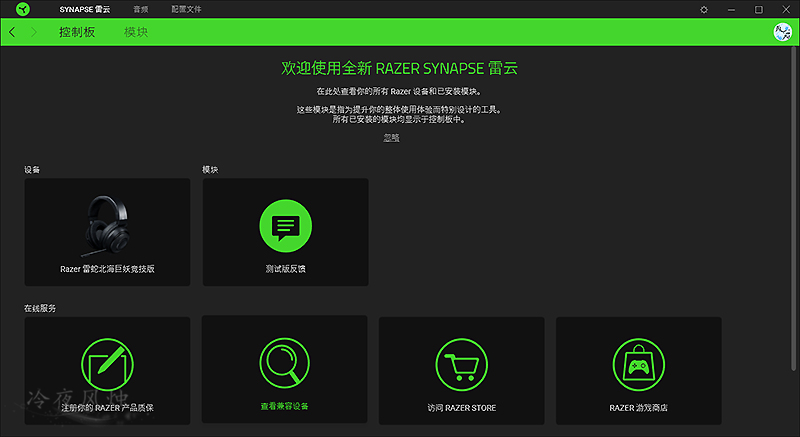Open the user profile avatar

(x=783, y=32)
